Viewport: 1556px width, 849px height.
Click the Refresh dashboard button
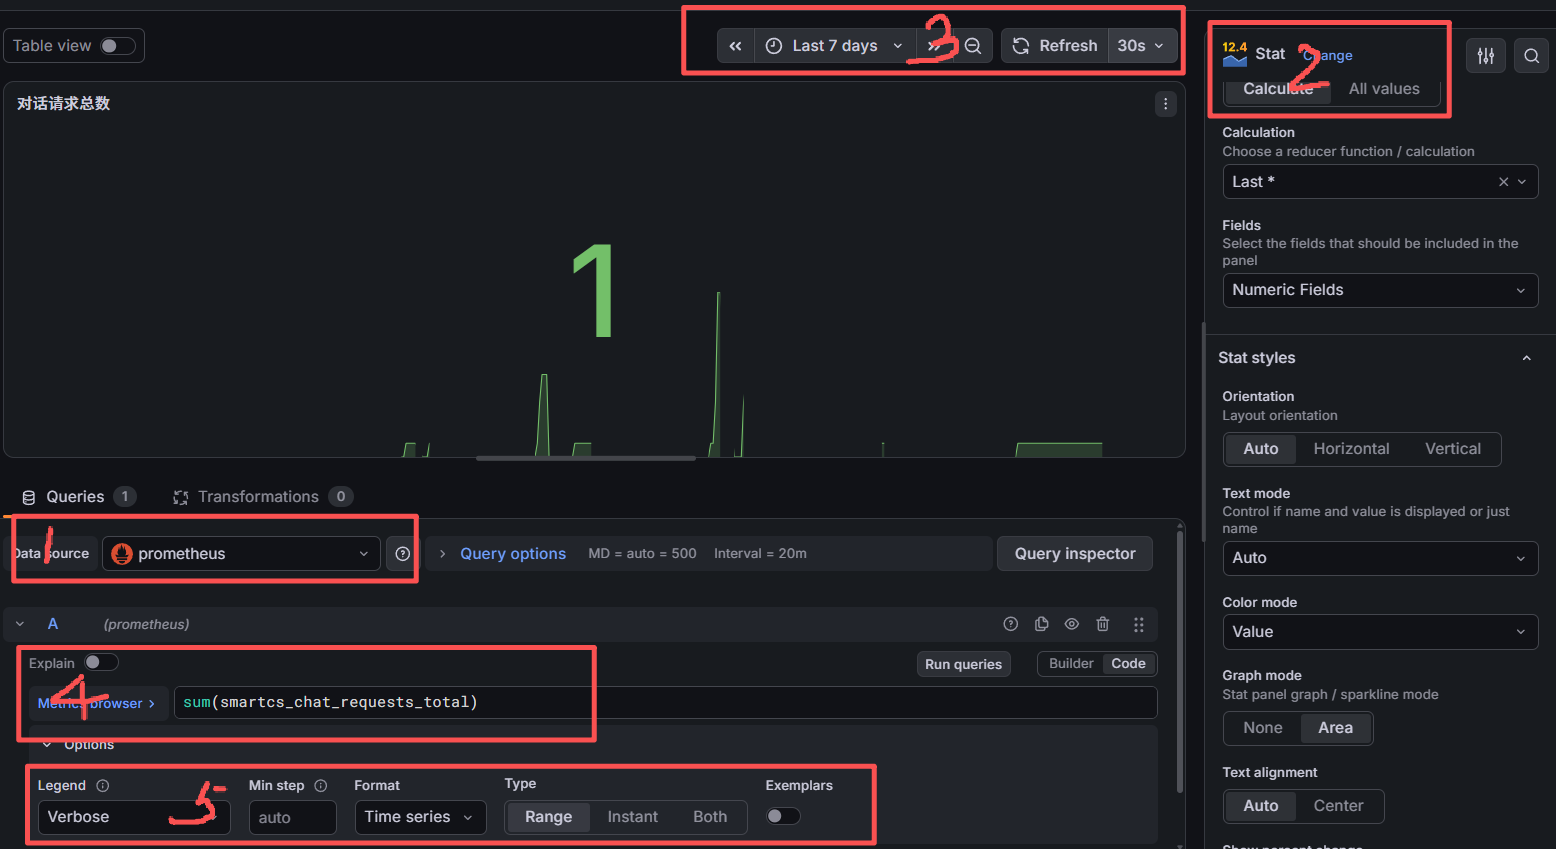point(1055,46)
